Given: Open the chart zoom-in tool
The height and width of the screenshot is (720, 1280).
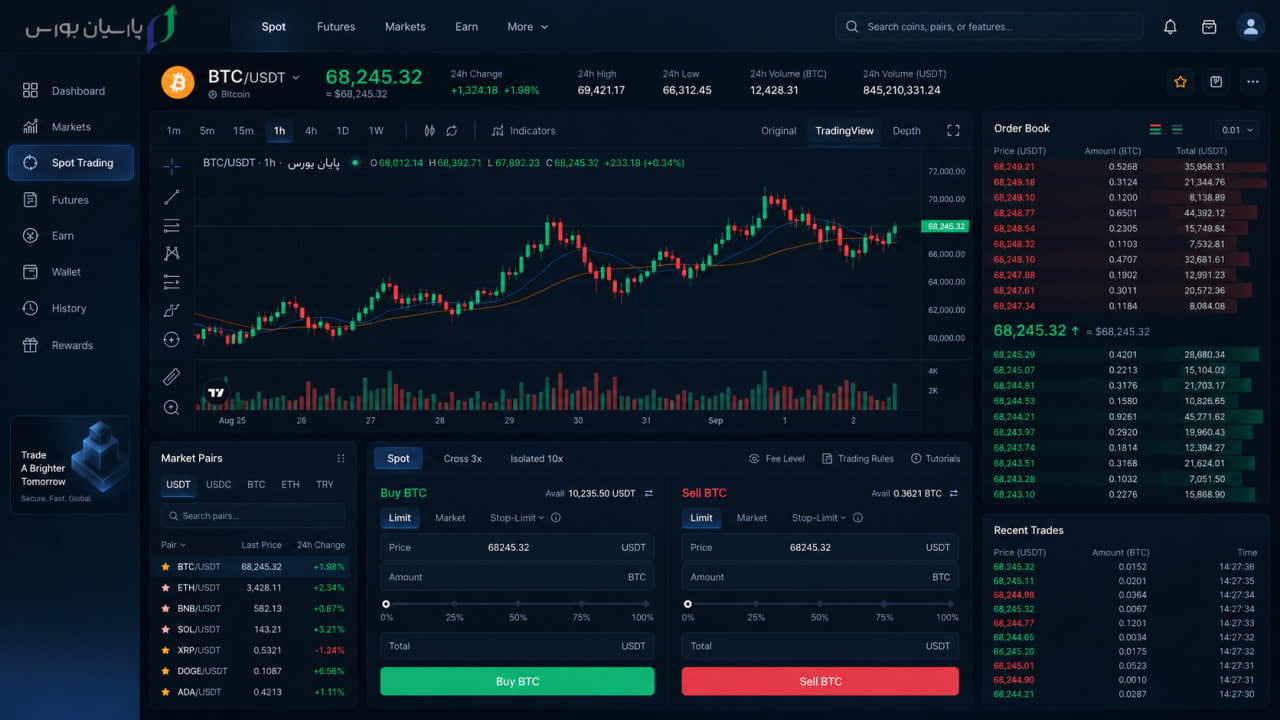Looking at the screenshot, I should click(171, 407).
